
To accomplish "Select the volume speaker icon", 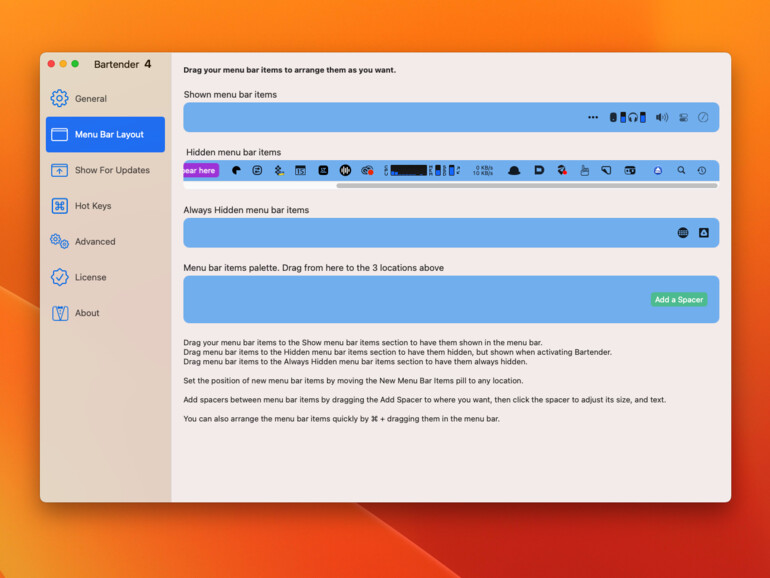I will pos(661,117).
